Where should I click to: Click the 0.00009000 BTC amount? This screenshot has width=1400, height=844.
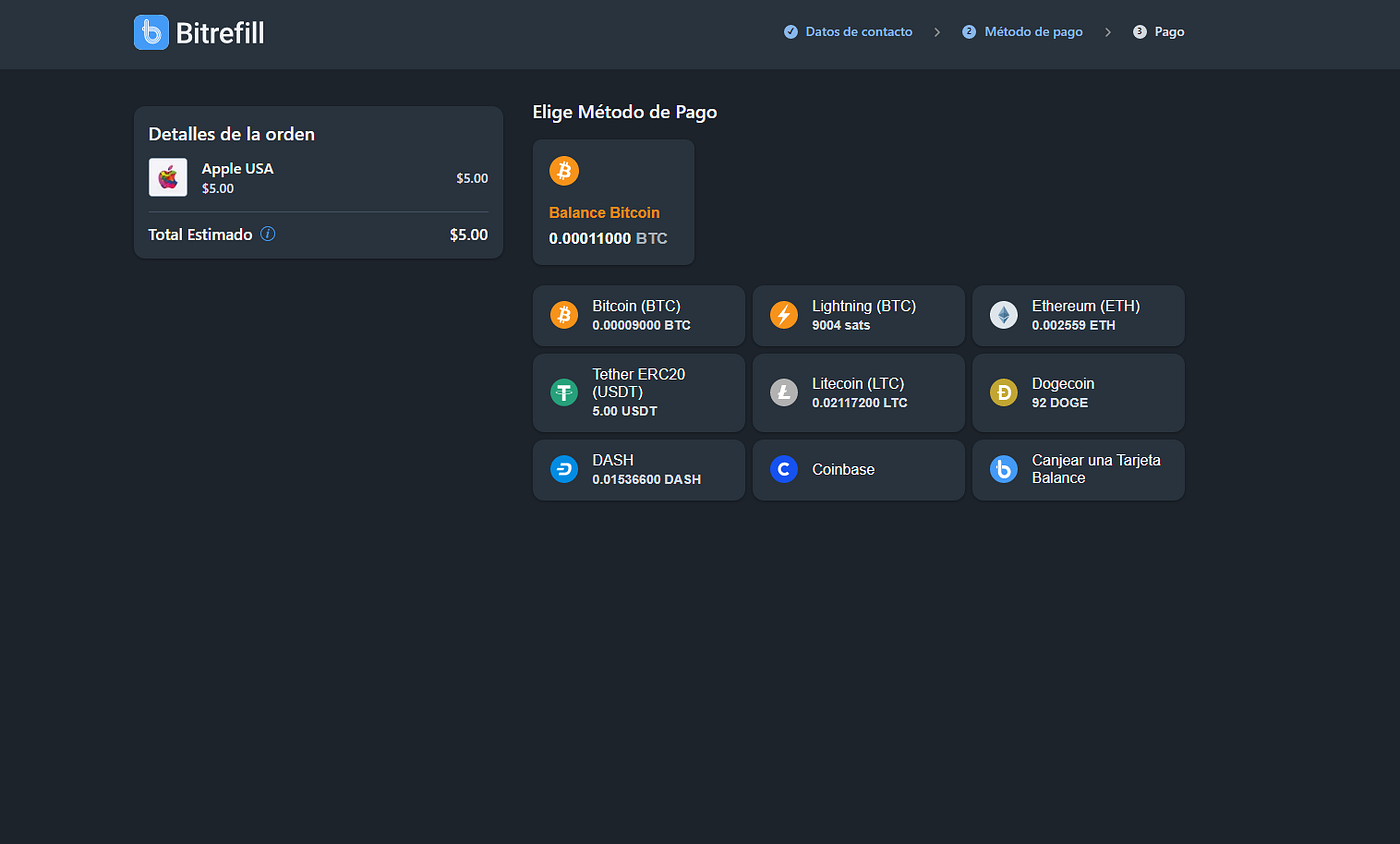click(x=641, y=325)
